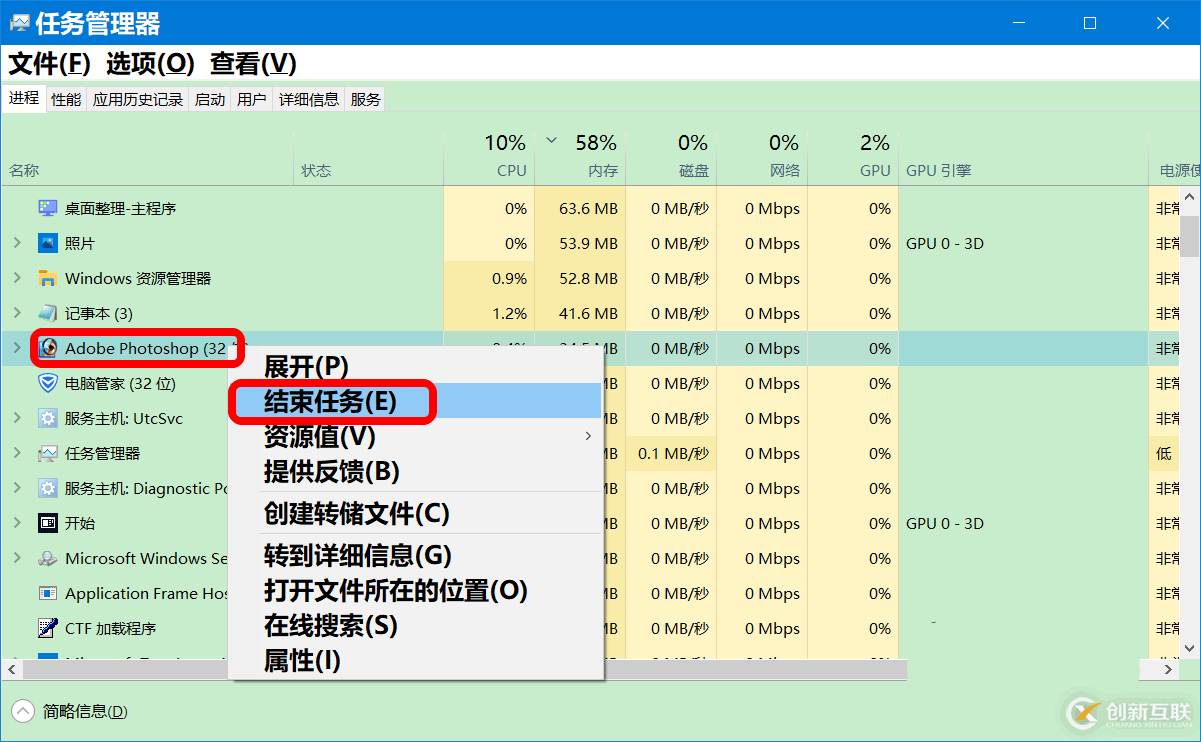Open the 查看(V) menu
Image resolution: width=1201 pixels, height=742 pixels.
coord(254,63)
